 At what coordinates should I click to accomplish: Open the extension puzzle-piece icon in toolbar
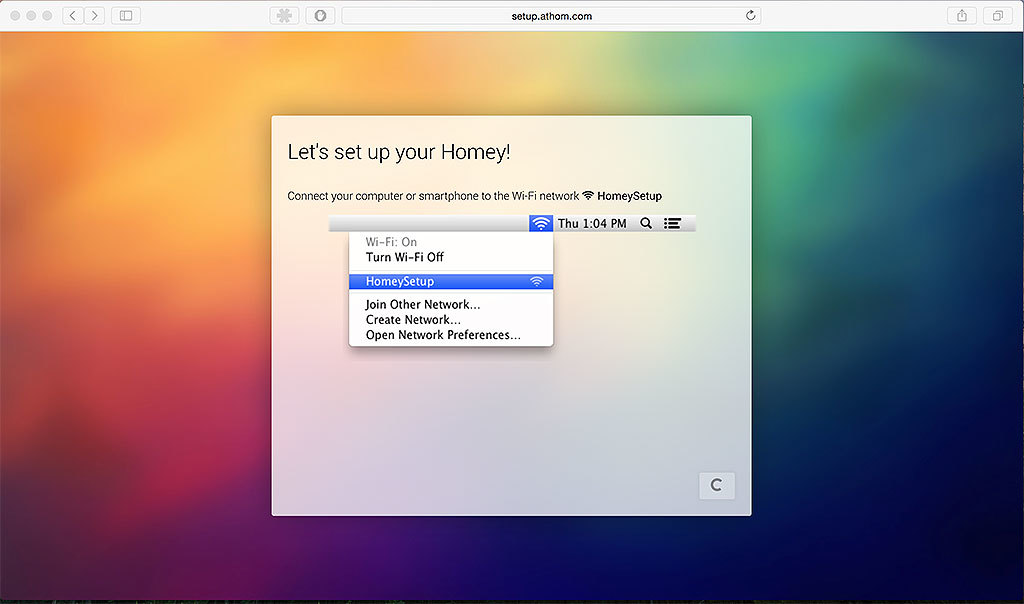pos(284,16)
